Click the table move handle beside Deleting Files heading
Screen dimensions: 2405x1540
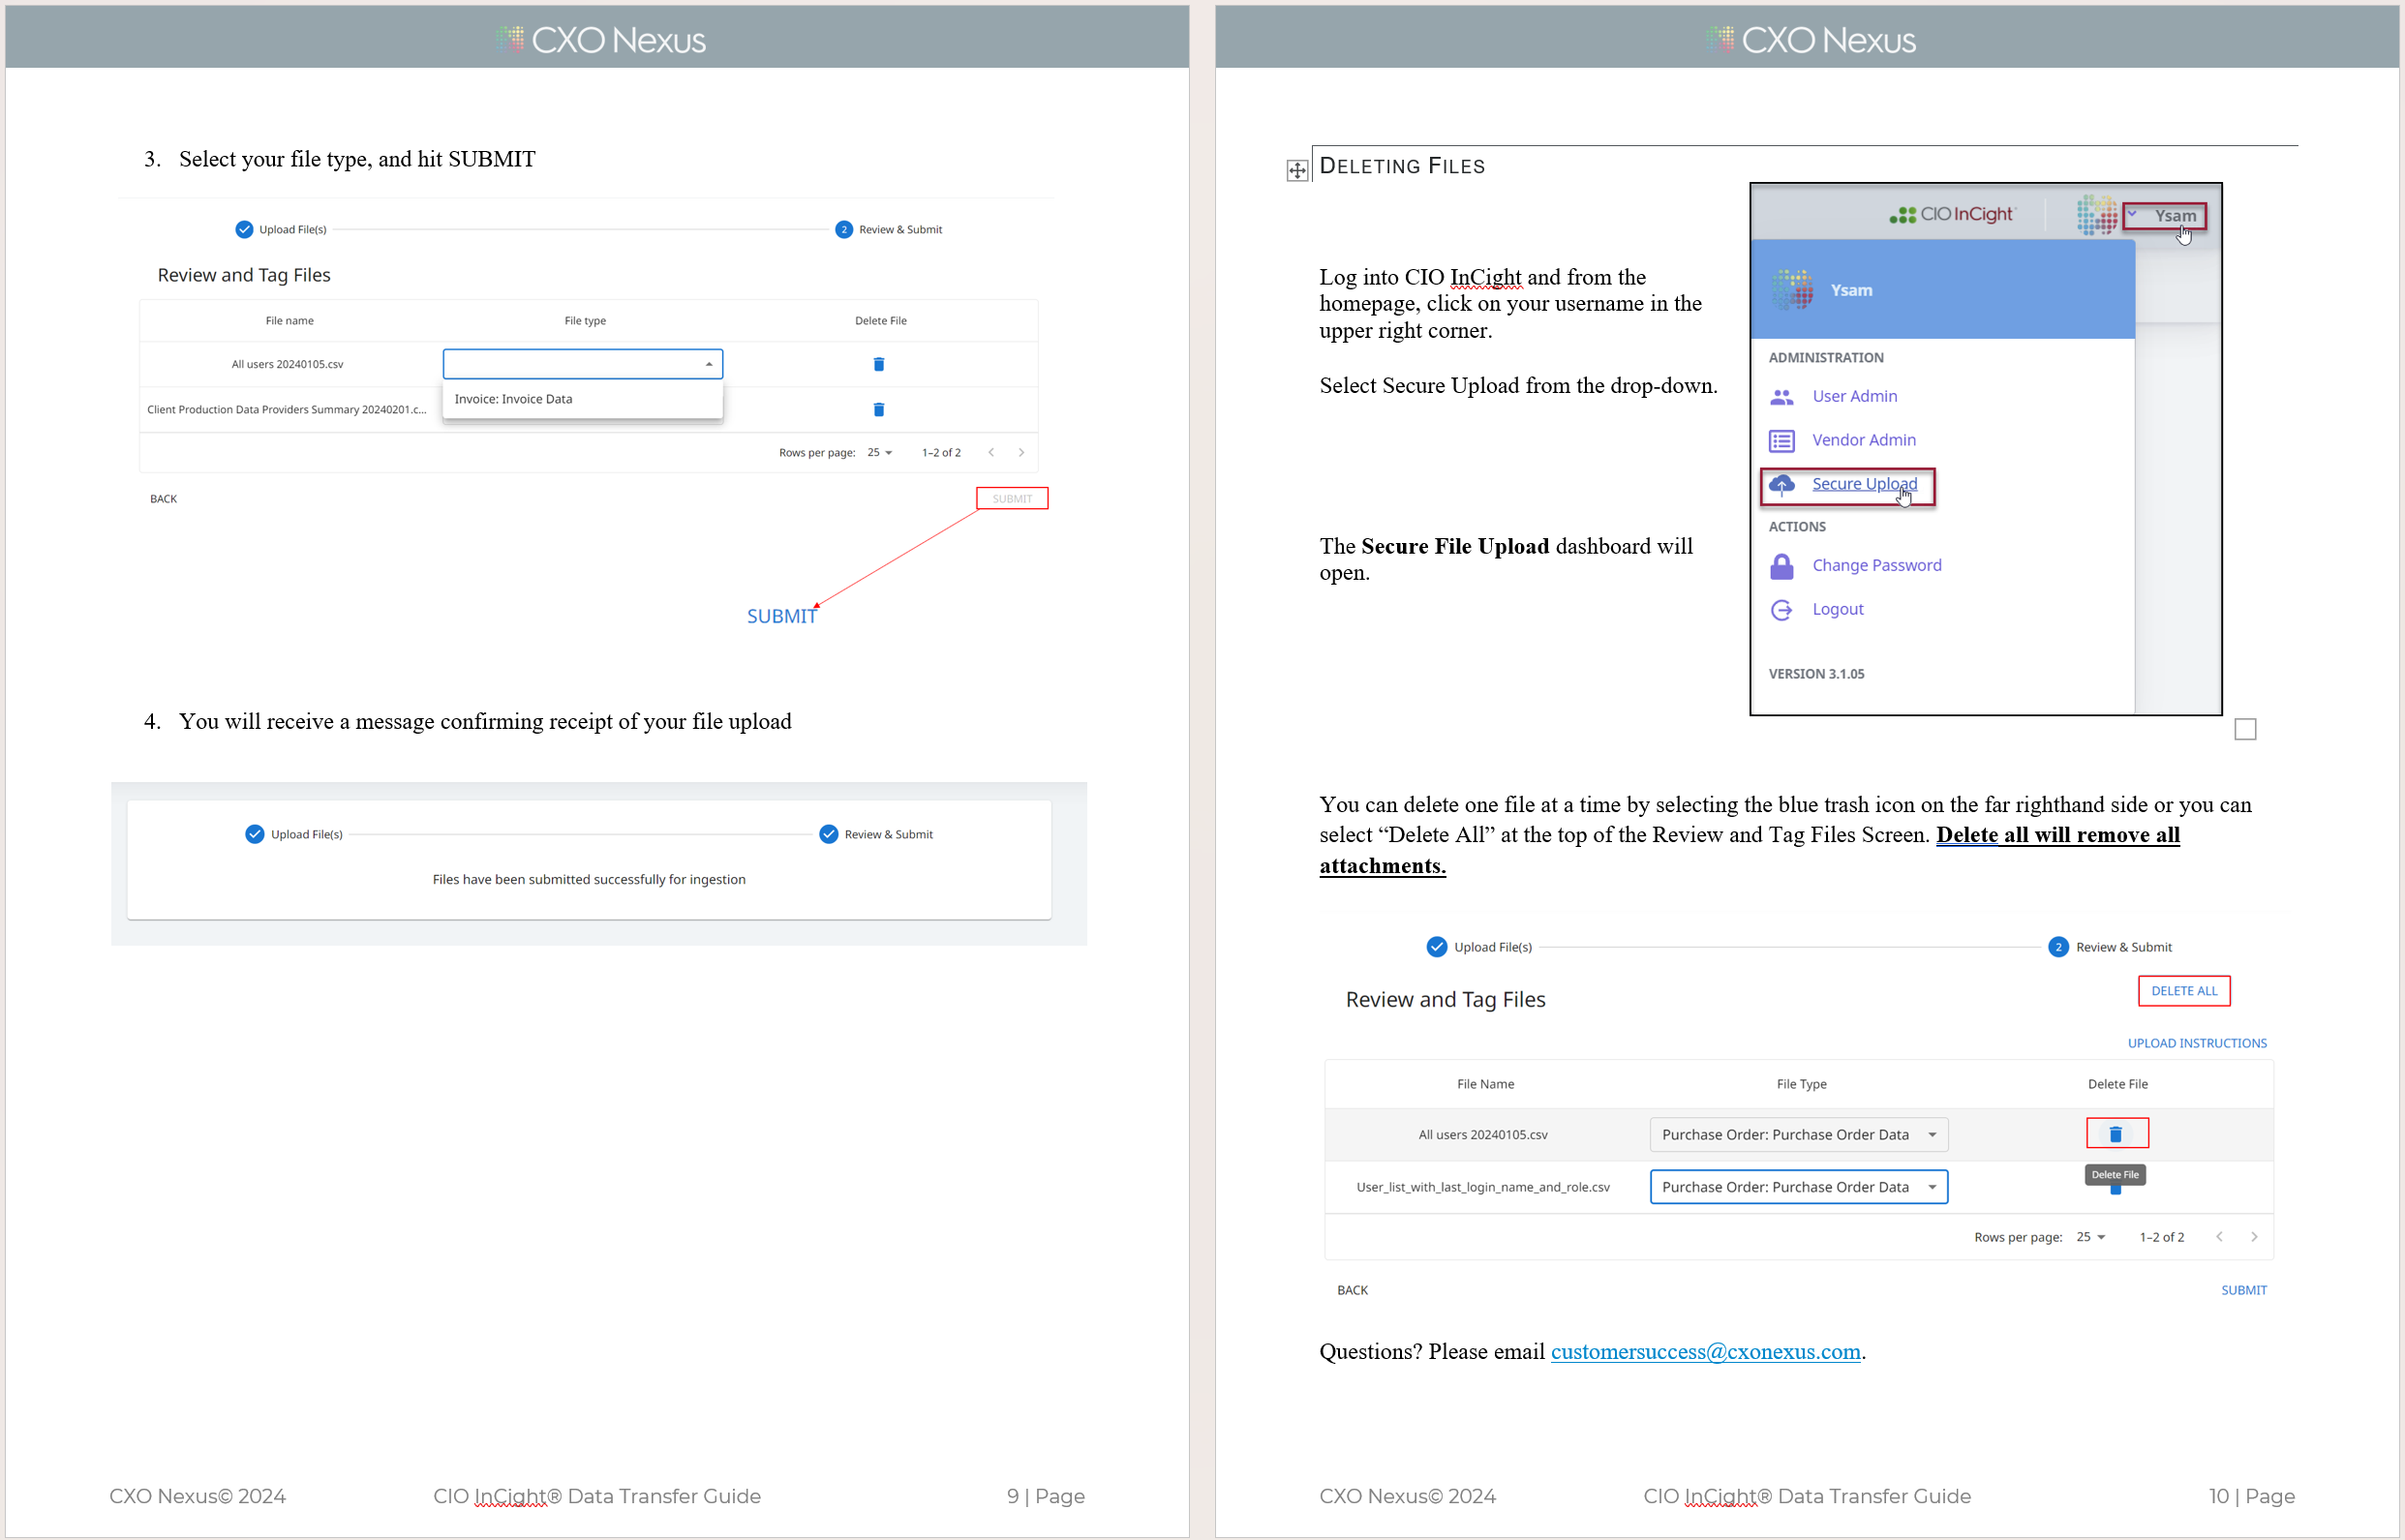[x=1297, y=170]
